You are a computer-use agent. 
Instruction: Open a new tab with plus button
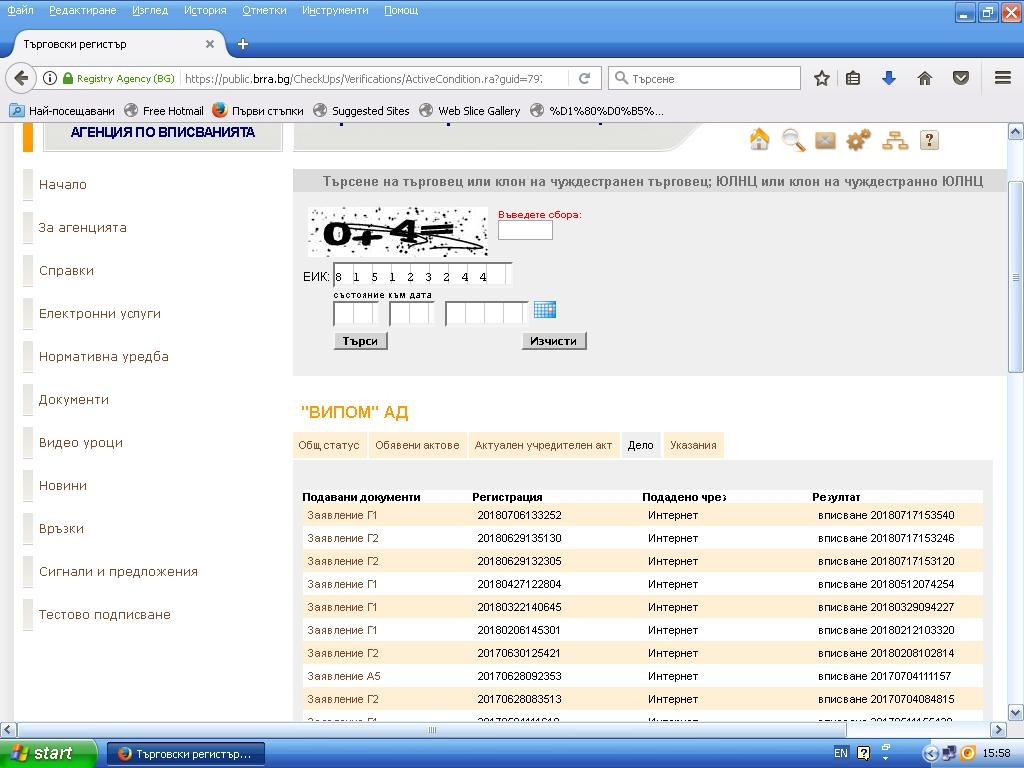pos(243,44)
